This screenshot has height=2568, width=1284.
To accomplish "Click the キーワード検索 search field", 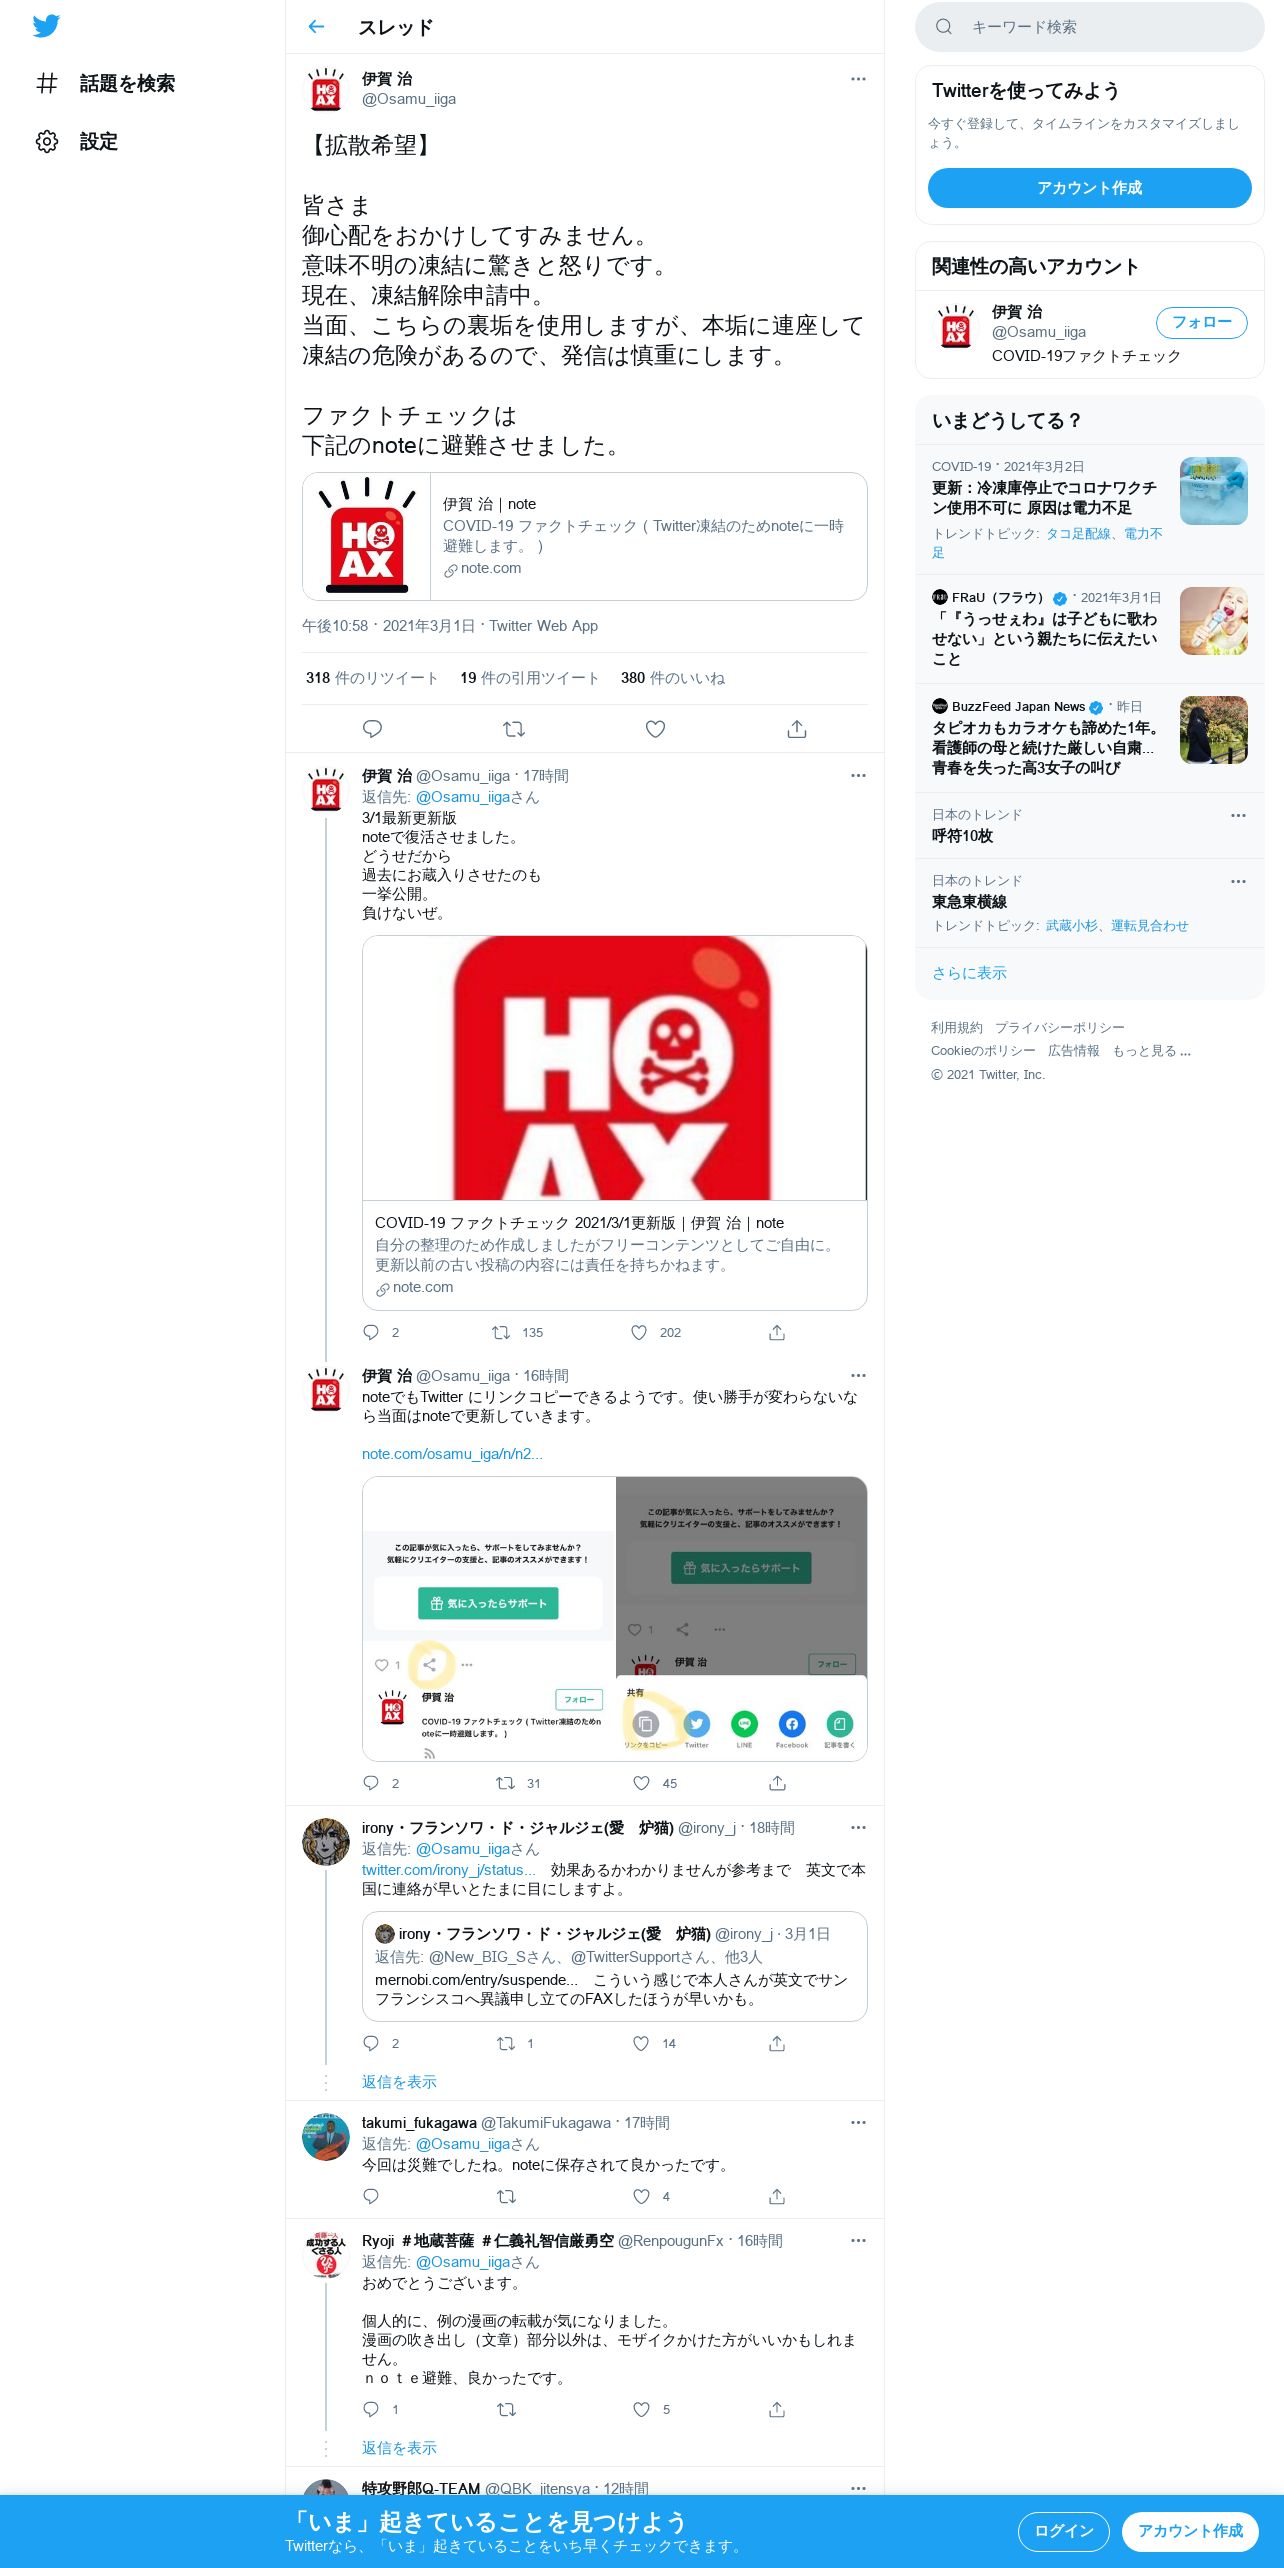I will (x=1090, y=27).
